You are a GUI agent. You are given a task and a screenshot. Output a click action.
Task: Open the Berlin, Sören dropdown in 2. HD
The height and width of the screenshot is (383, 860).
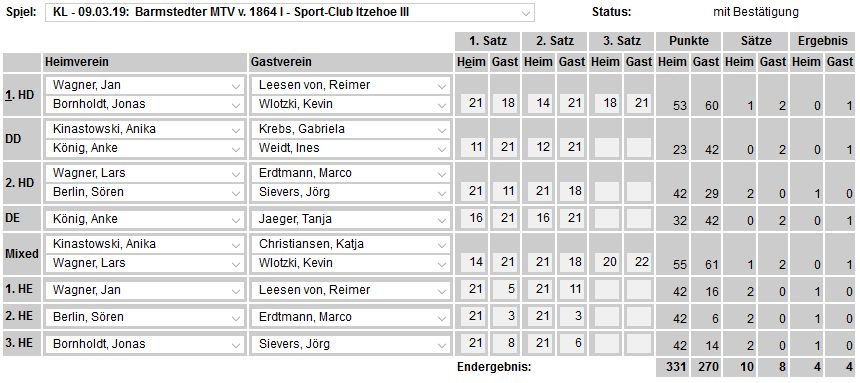click(x=144, y=192)
